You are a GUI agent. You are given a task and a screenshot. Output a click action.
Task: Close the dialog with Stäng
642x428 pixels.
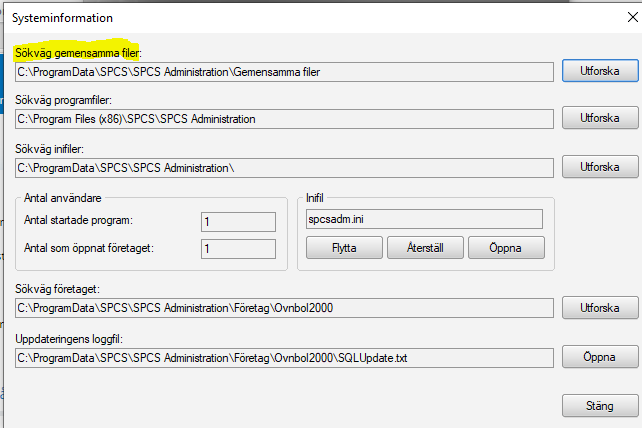click(x=600, y=406)
